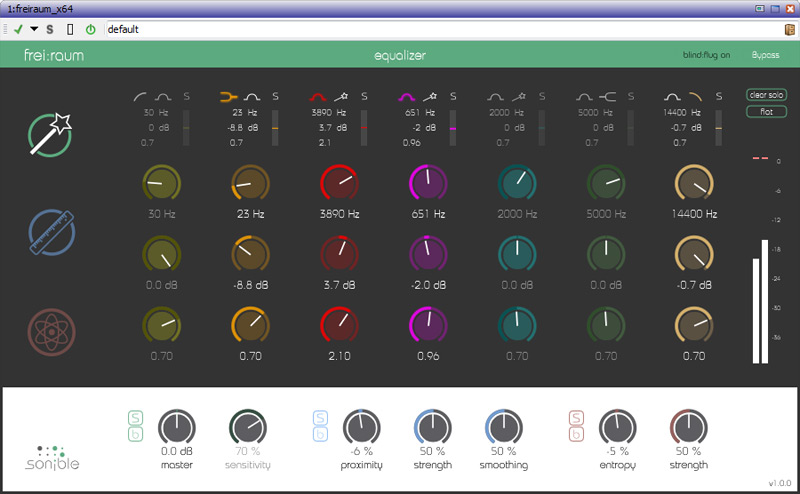Choose low-cut filter shape for 30 Hz band
The height and width of the screenshot is (494, 800).
140,96
